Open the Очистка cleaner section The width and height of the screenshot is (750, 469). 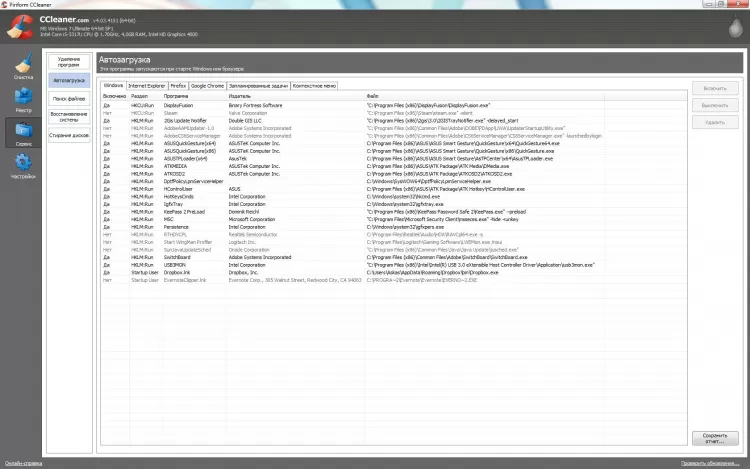pos(23,66)
